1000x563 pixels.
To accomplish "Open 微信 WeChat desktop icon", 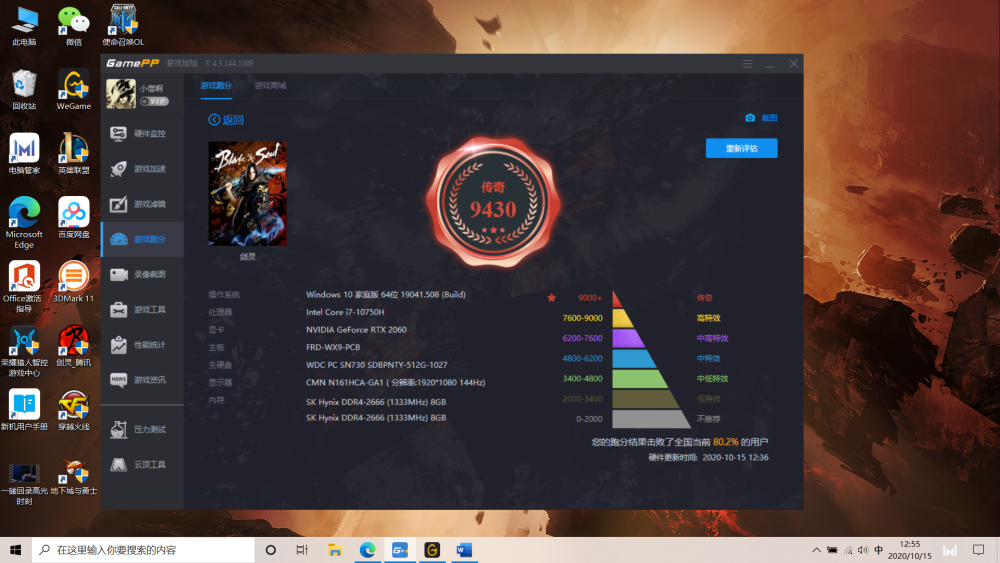I will (73, 26).
